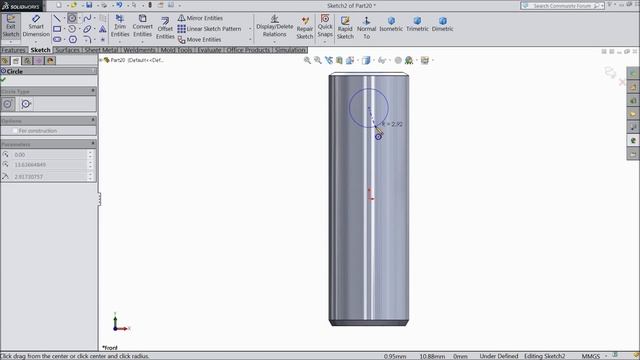This screenshot has height=360, width=640.
Task: Click Linear Sketch Pattern
Action: point(209,29)
